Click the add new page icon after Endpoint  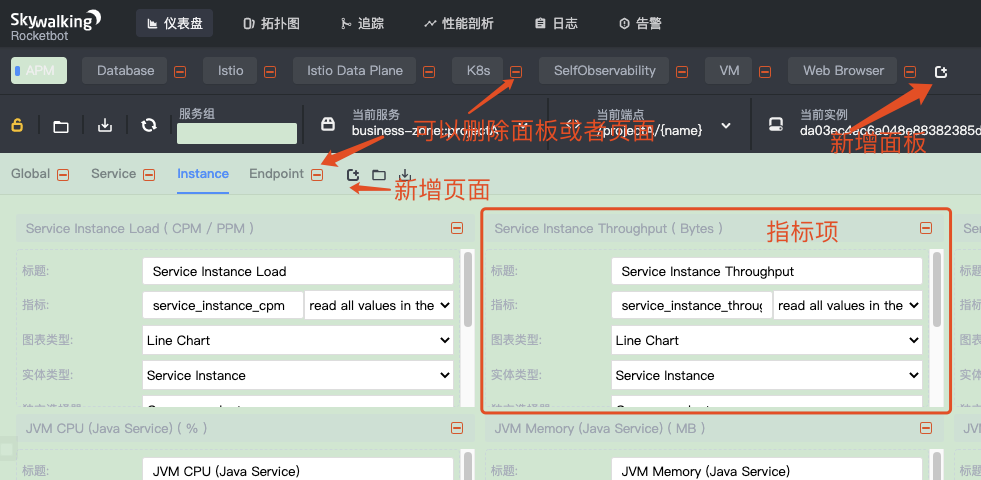point(352,175)
